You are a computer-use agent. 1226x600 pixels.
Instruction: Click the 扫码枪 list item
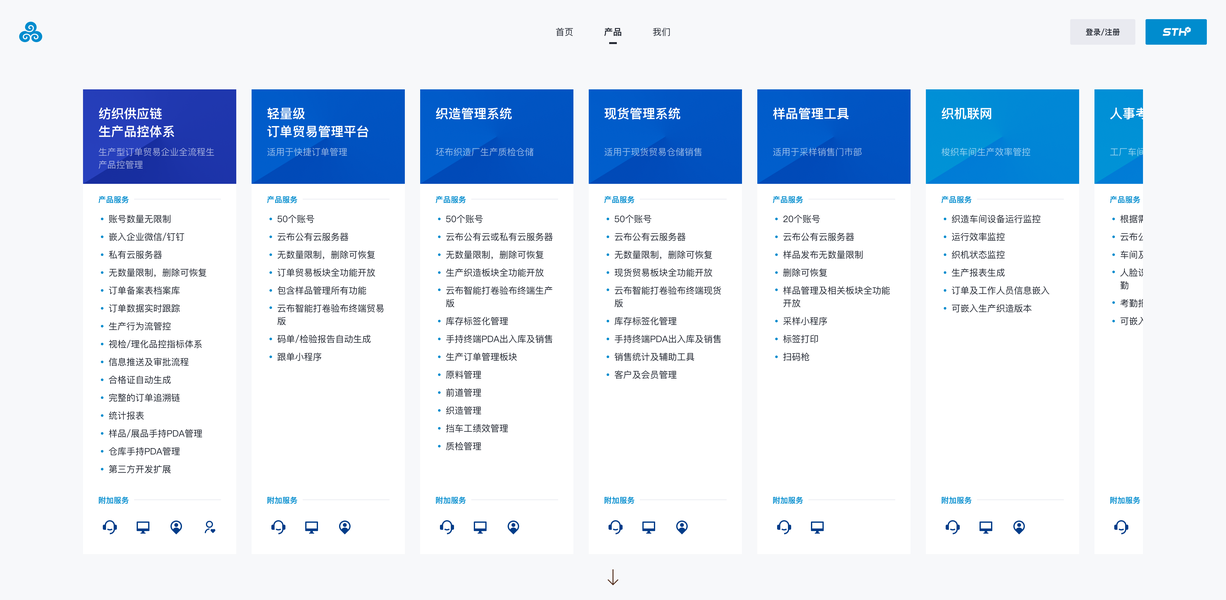(x=796, y=357)
